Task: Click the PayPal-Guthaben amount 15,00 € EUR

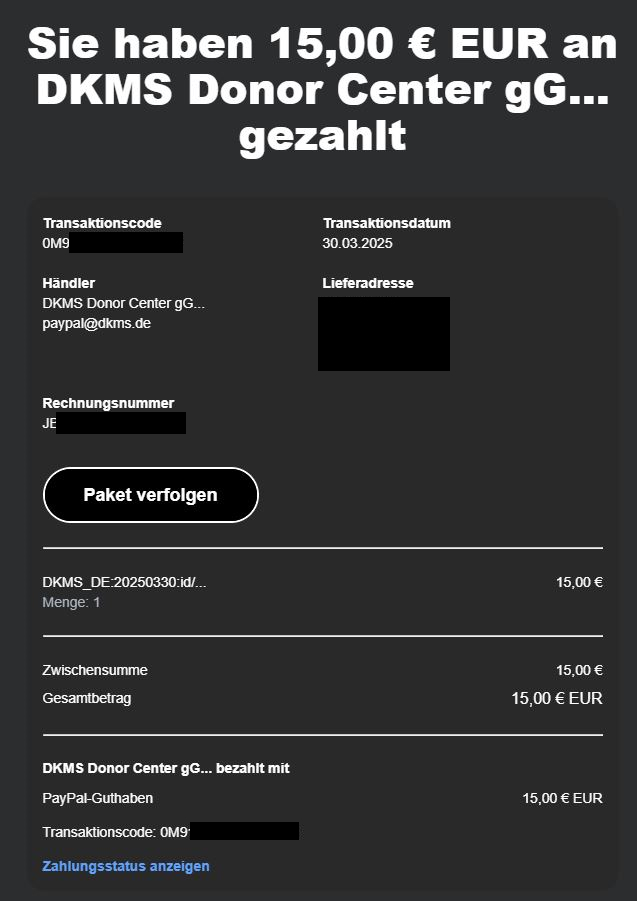Action: (562, 798)
